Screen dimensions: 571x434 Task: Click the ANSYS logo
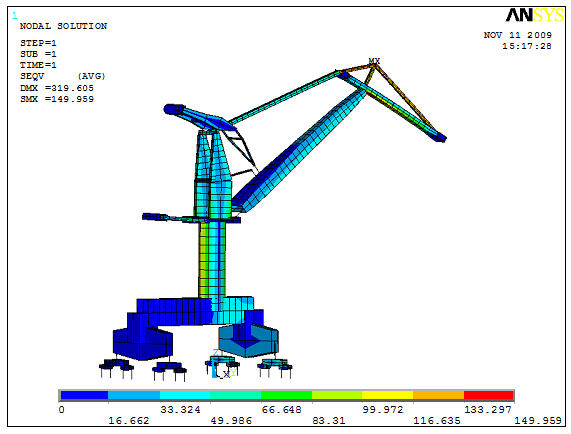point(535,15)
